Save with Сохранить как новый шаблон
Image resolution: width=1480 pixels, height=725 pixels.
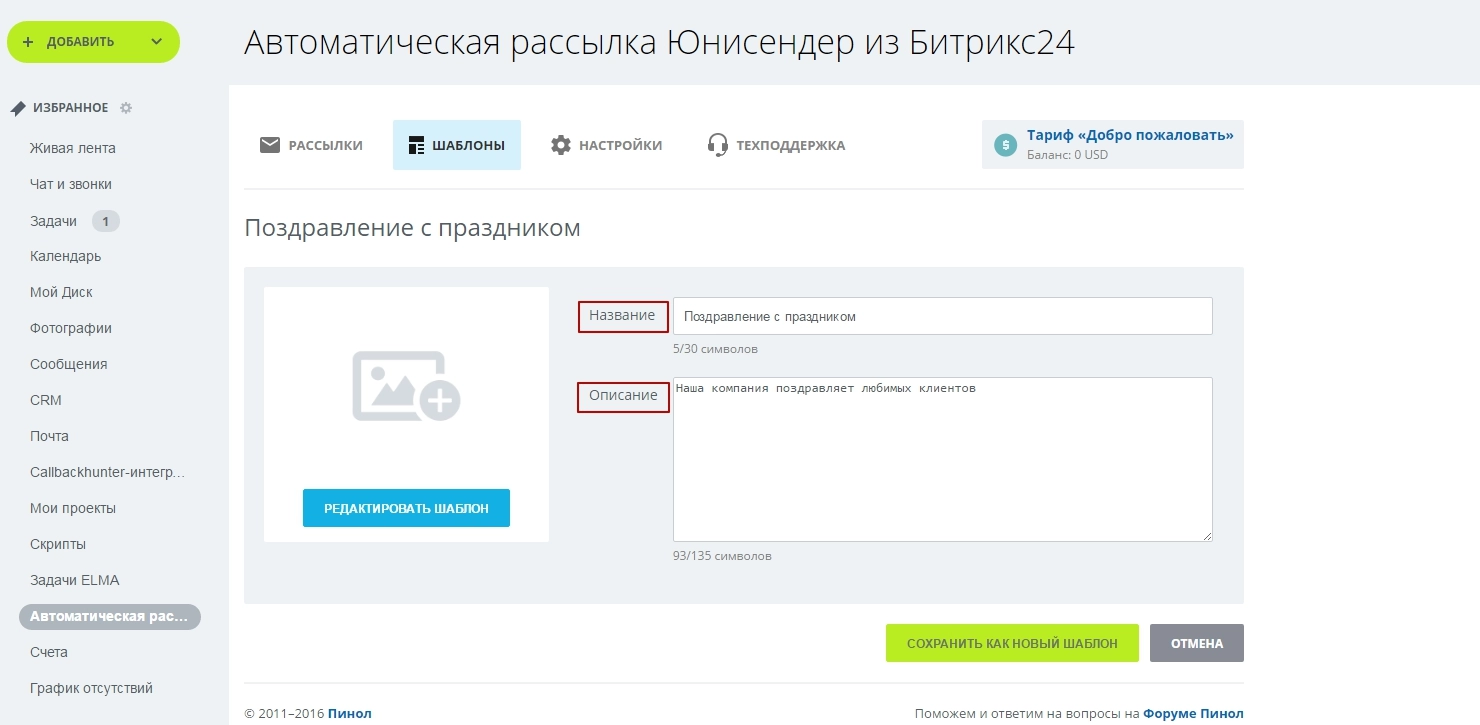pyautogui.click(x=1012, y=643)
